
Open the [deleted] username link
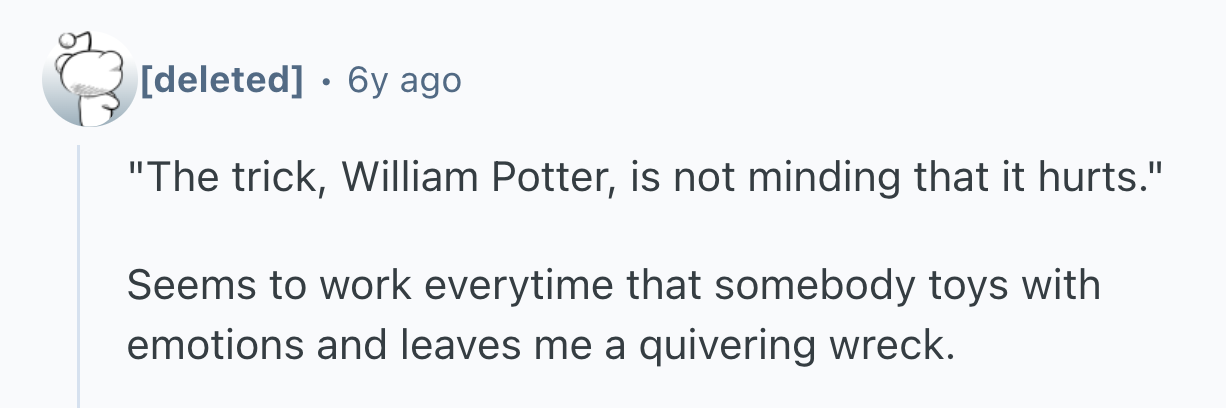coord(221,80)
